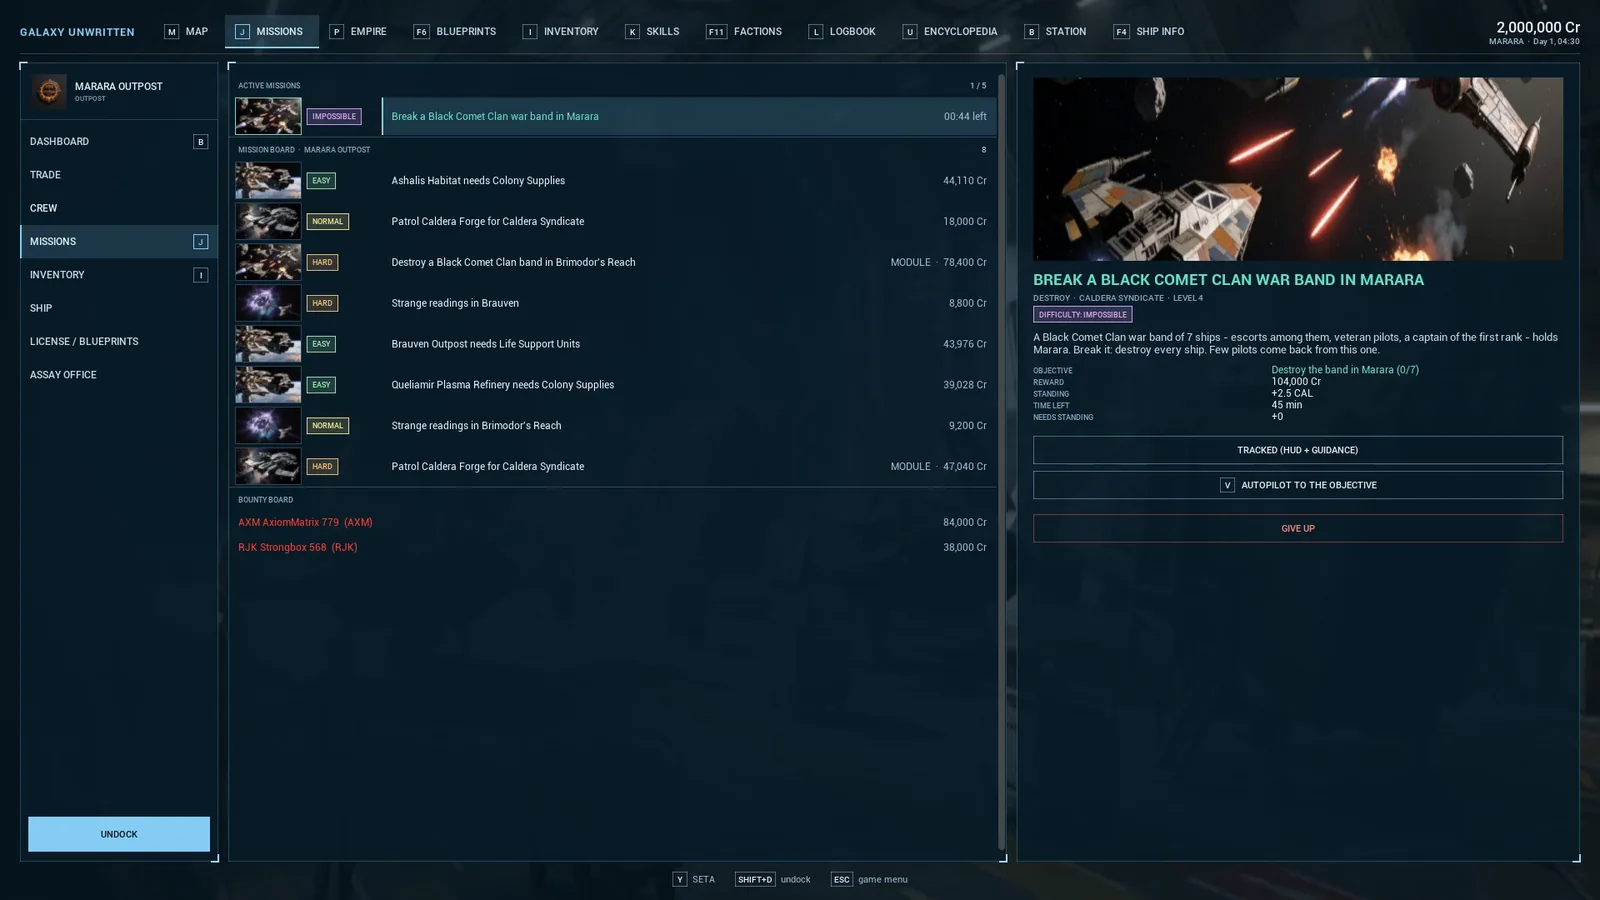The width and height of the screenshot is (1600, 900).
Task: Open the Skills tab
Action: [x=652, y=32]
